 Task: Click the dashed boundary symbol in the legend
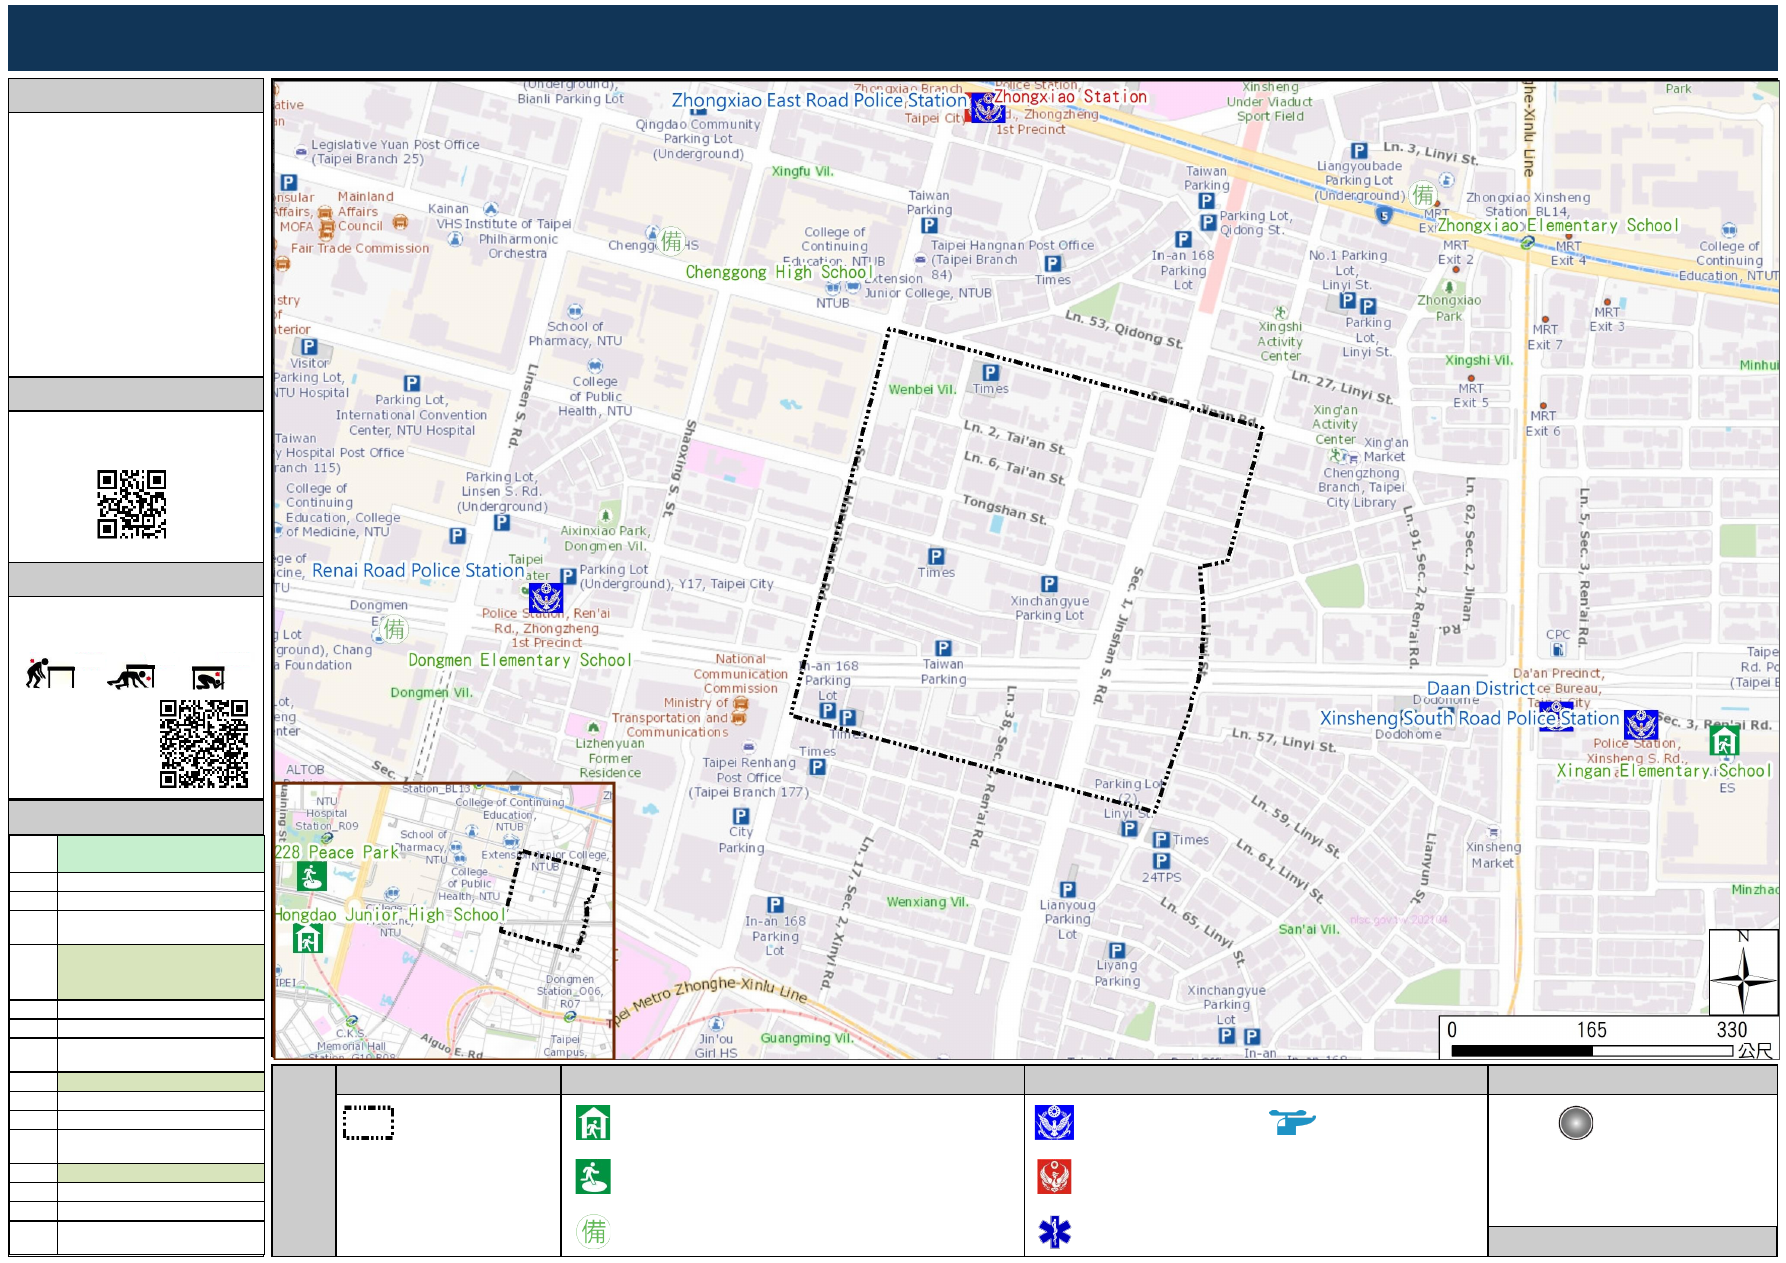[x=369, y=1122]
